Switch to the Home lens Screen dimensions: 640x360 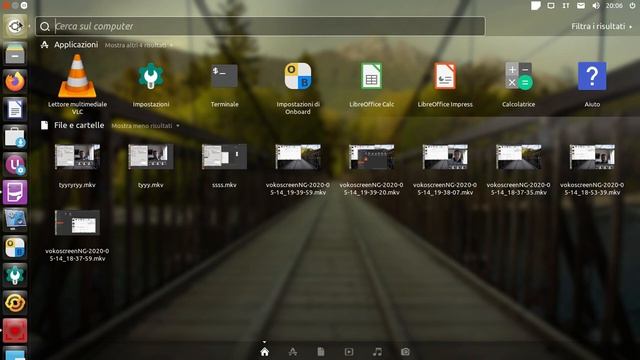[x=264, y=351]
